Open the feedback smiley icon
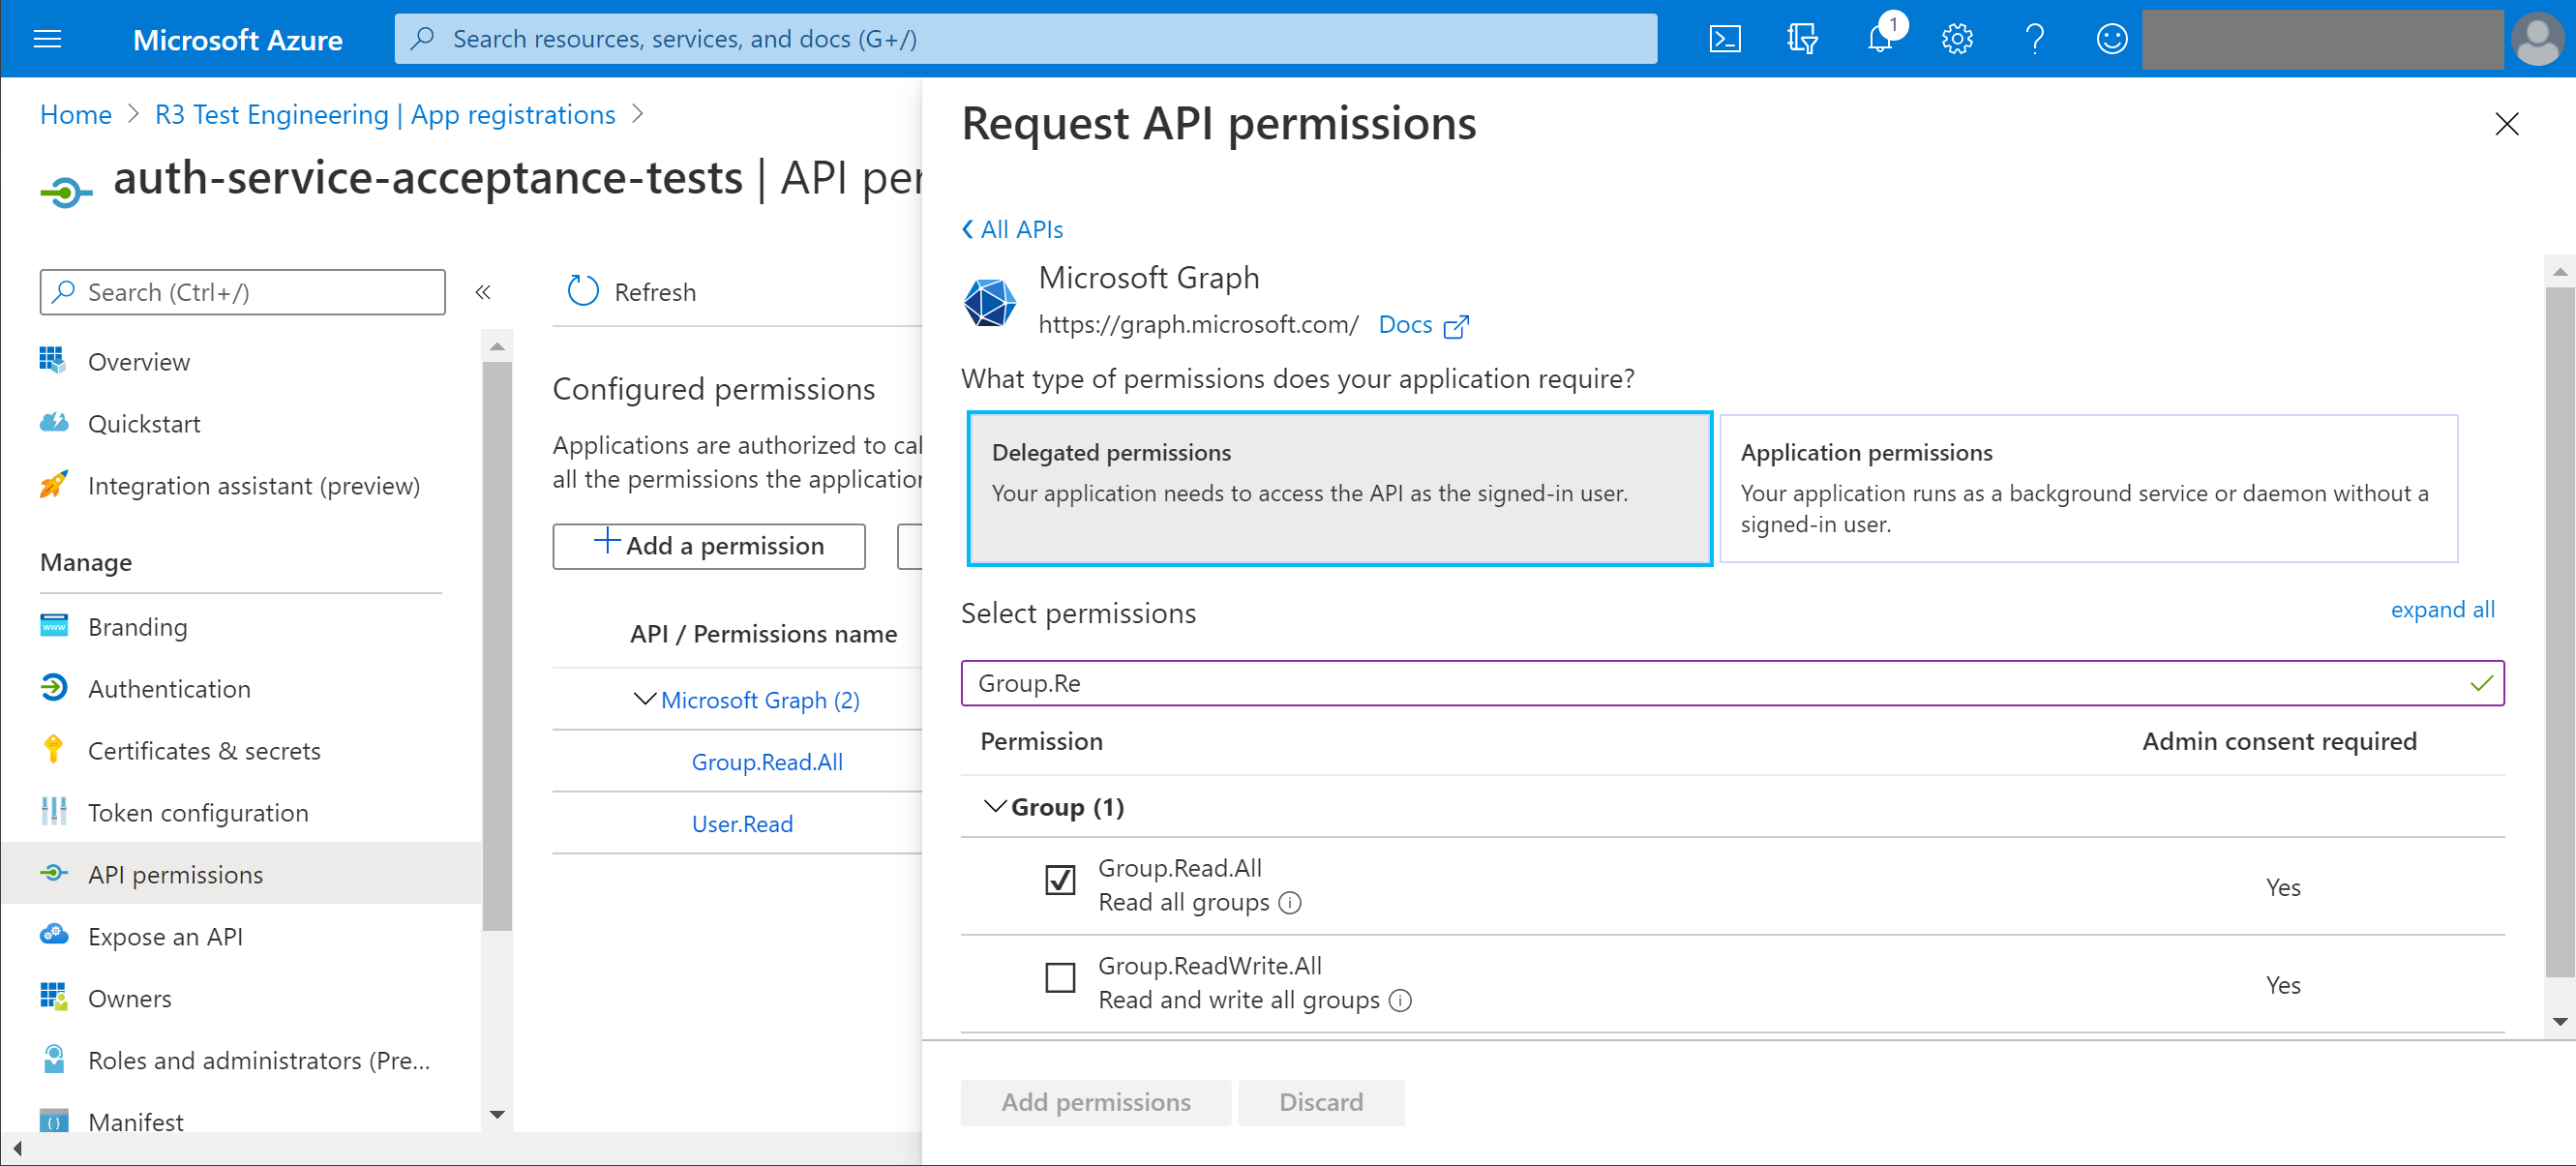The height and width of the screenshot is (1166, 2576). click(x=2111, y=39)
